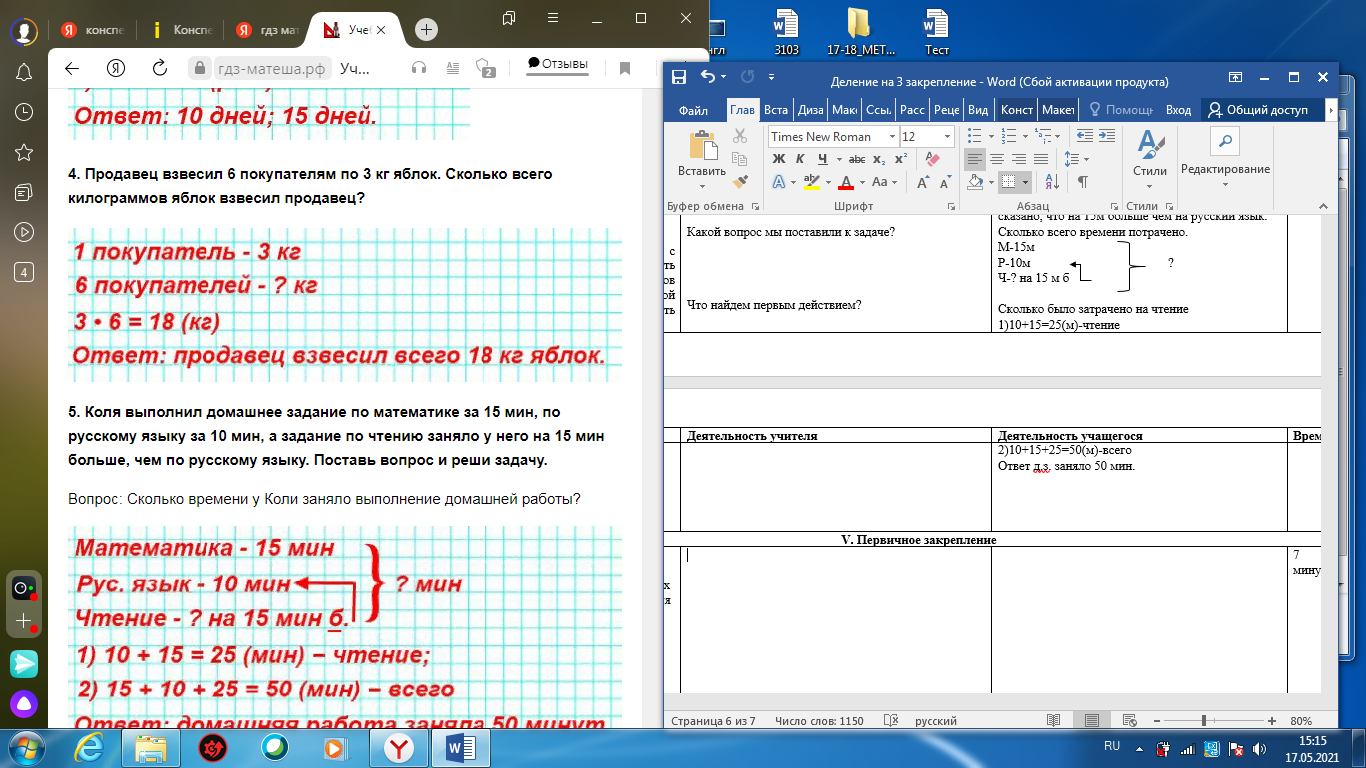
Task: Activate the Format Painter brush
Action: coord(740,182)
